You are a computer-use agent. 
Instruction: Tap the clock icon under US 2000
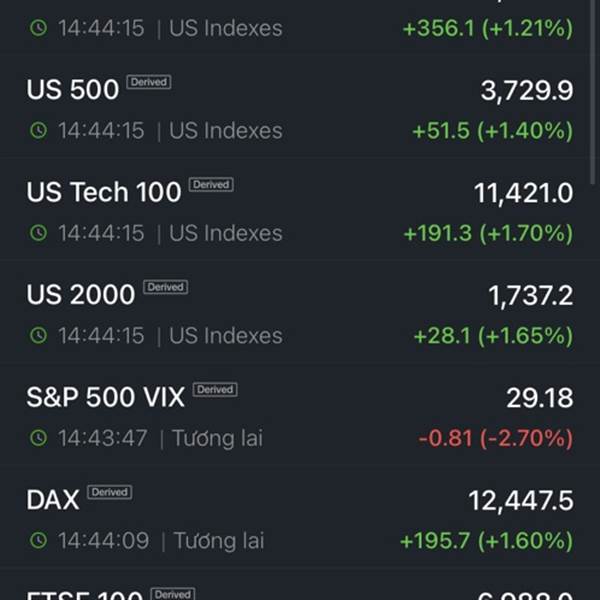[39, 335]
